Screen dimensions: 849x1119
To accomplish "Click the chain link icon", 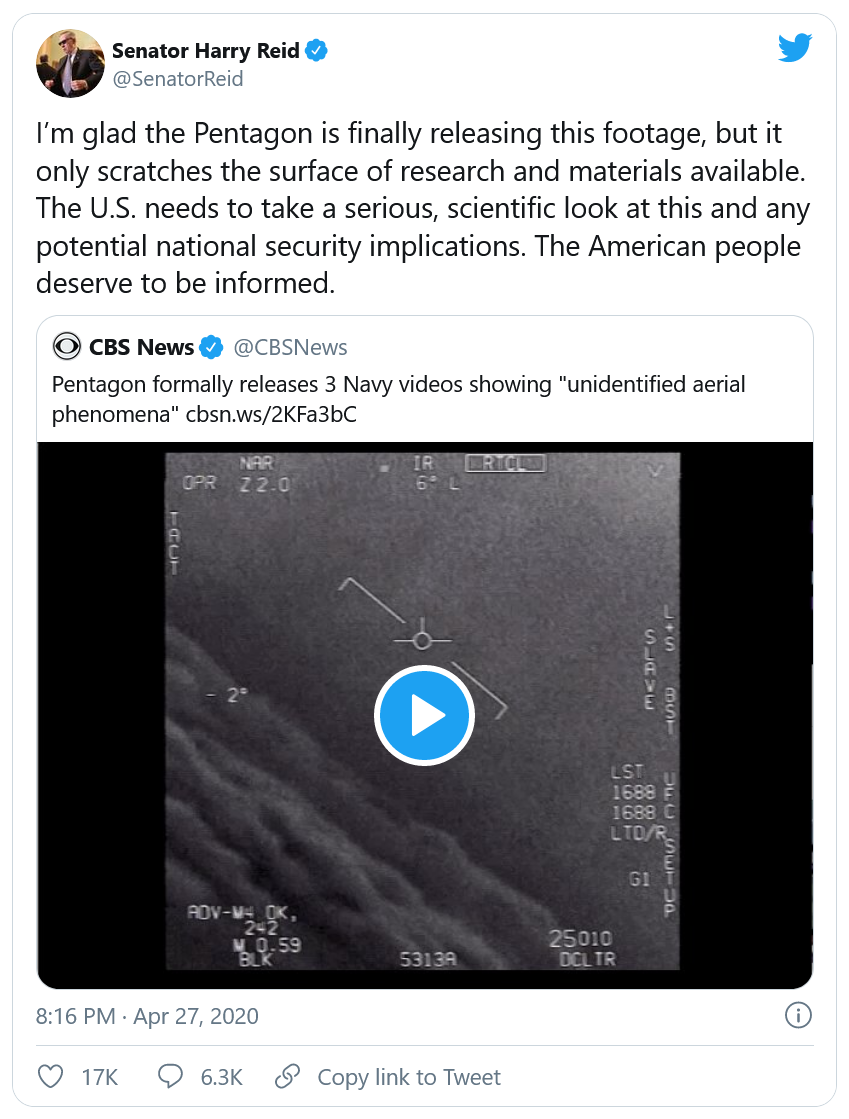I will 287,1076.
